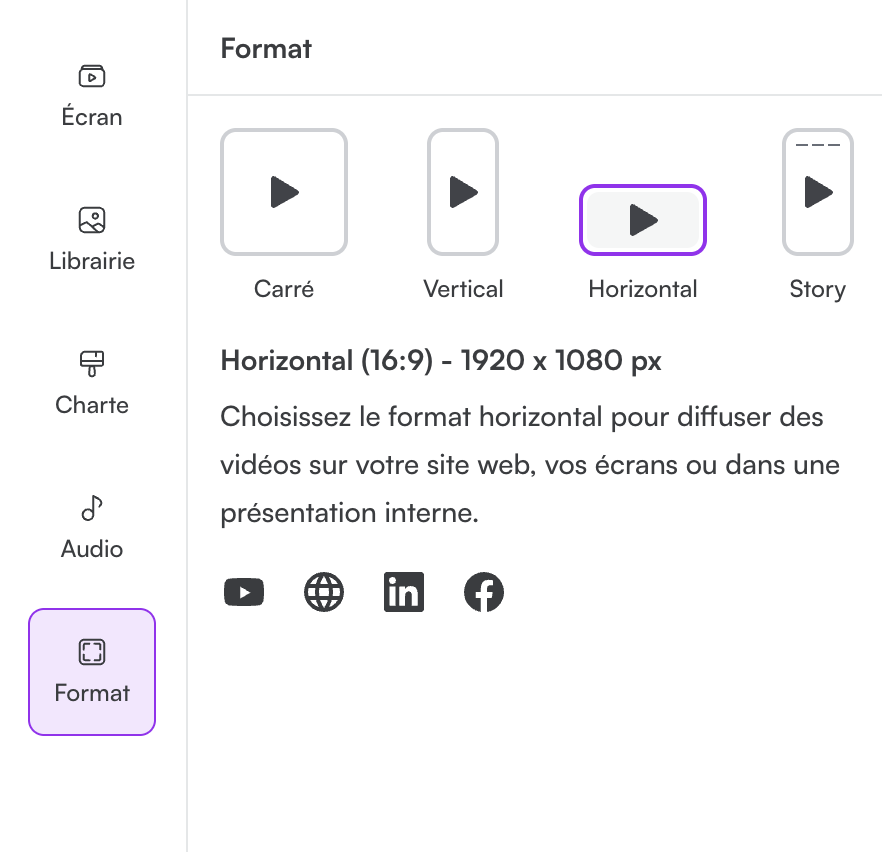Screen dimensions: 882x852
Task: Click the YouTube platform icon
Action: 244,592
